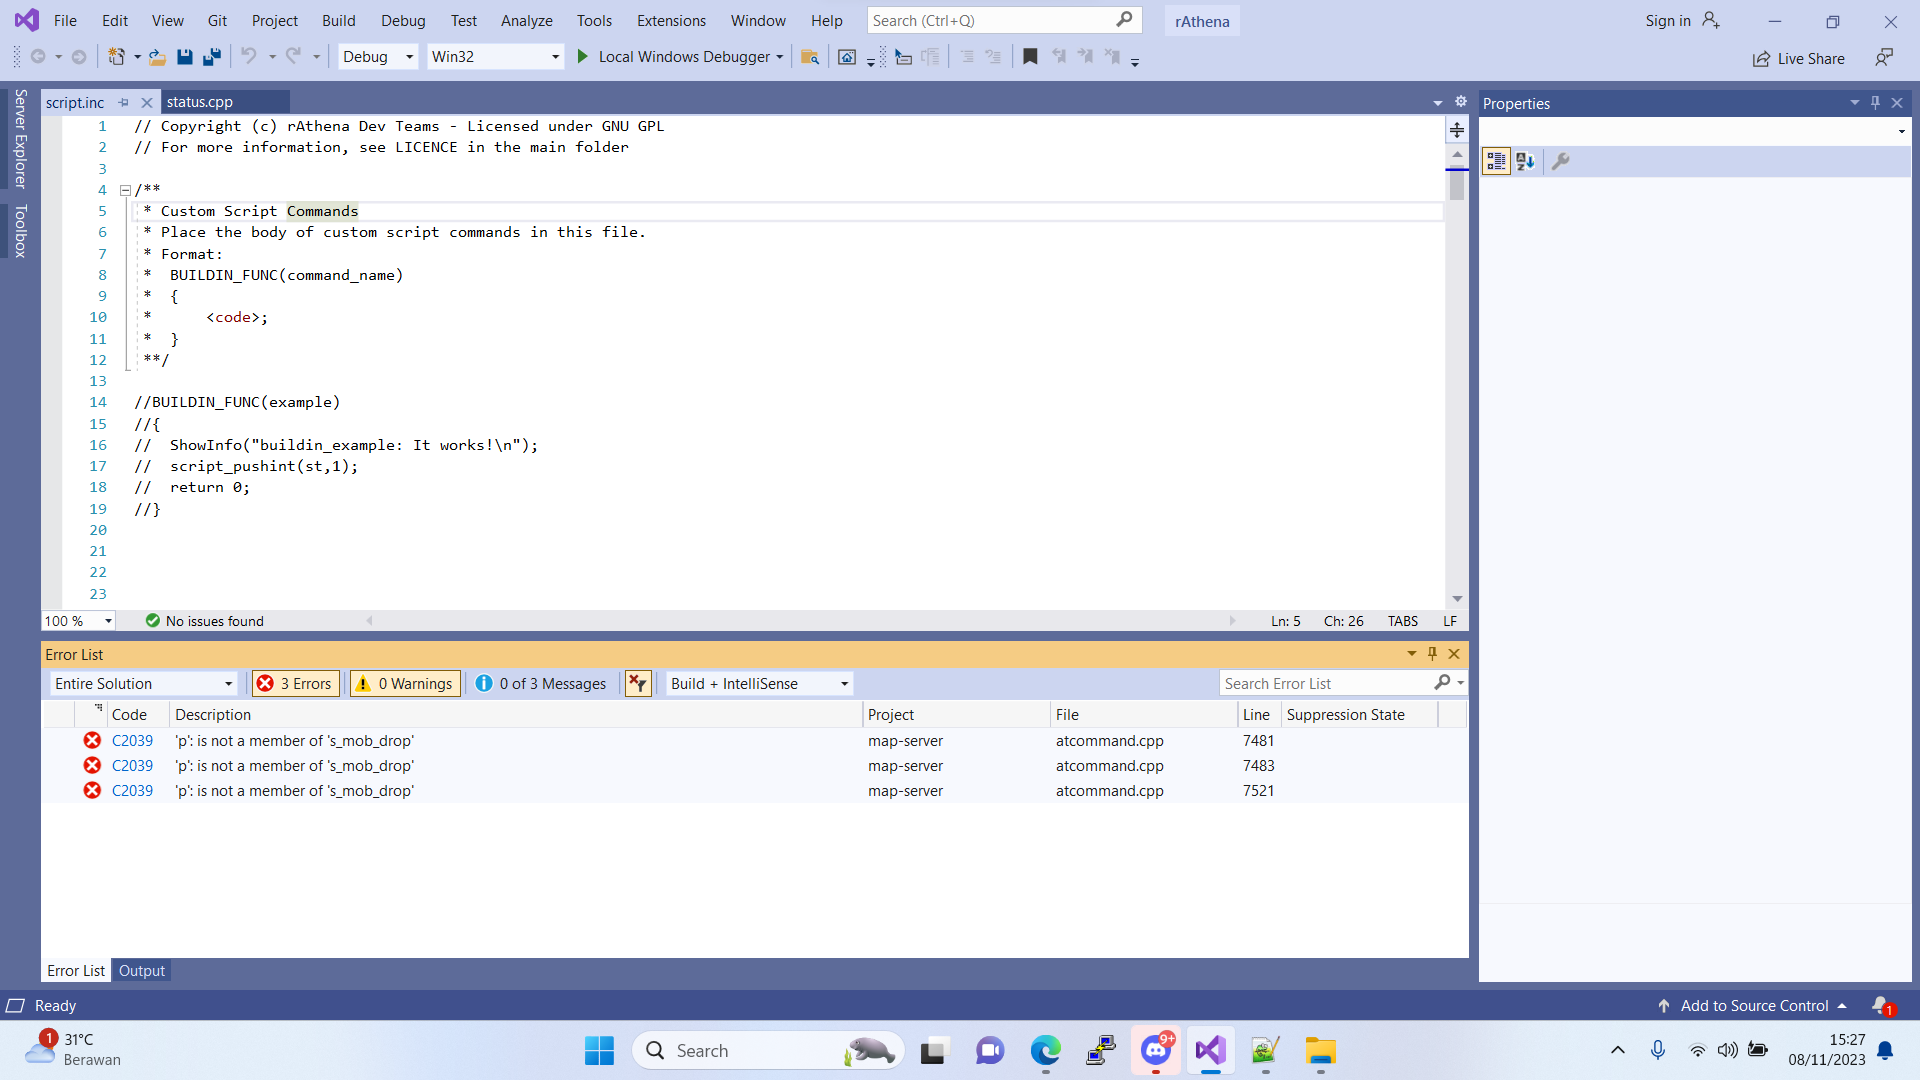Pin the Properties panel

click(x=1875, y=103)
